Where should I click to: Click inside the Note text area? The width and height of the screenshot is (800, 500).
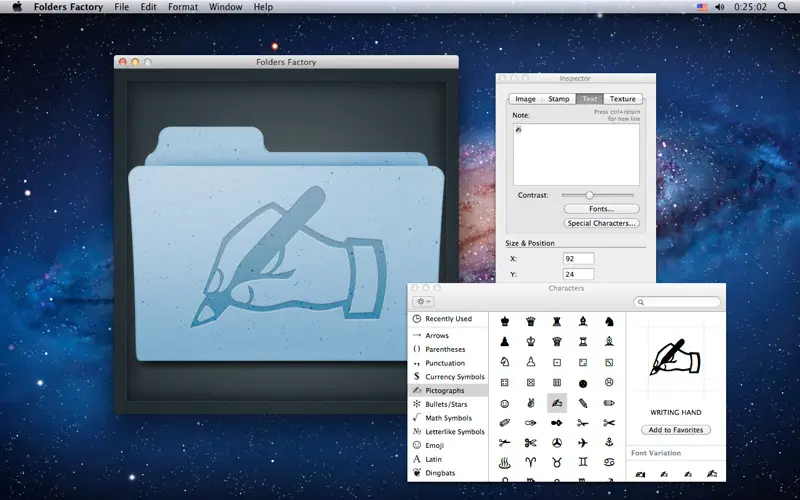coord(576,154)
